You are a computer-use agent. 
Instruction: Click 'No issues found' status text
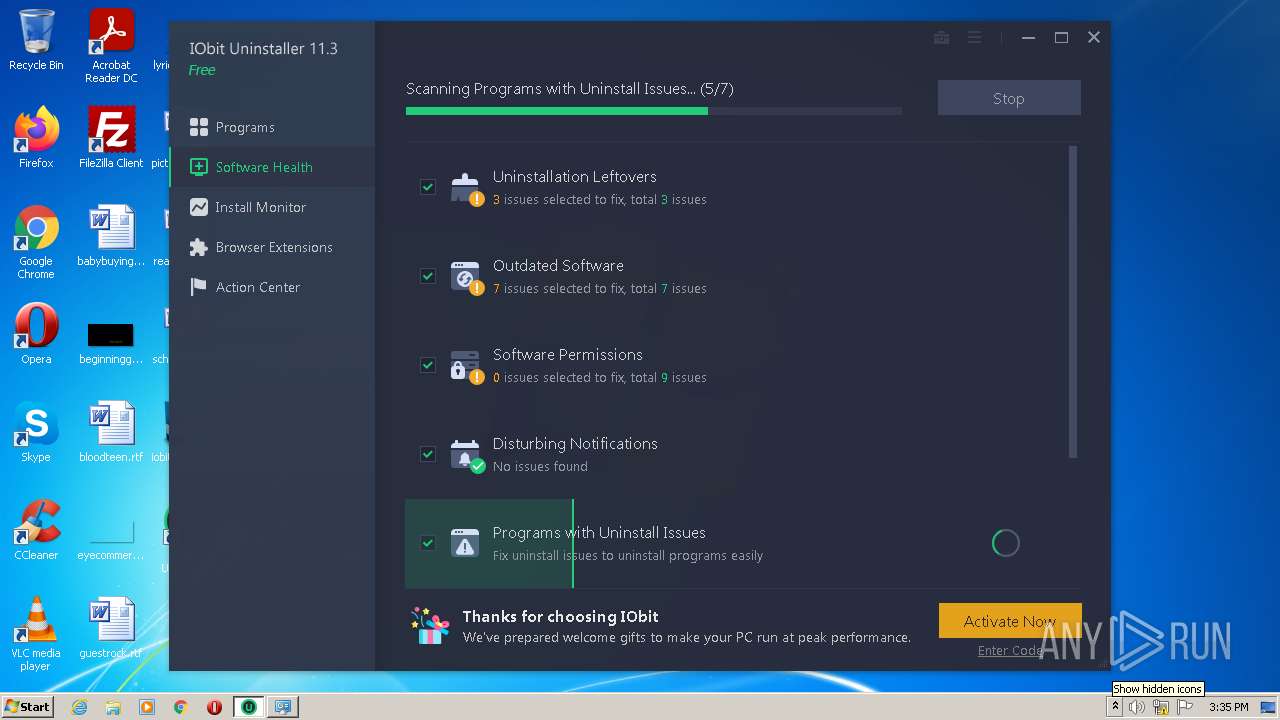pyautogui.click(x=540, y=467)
